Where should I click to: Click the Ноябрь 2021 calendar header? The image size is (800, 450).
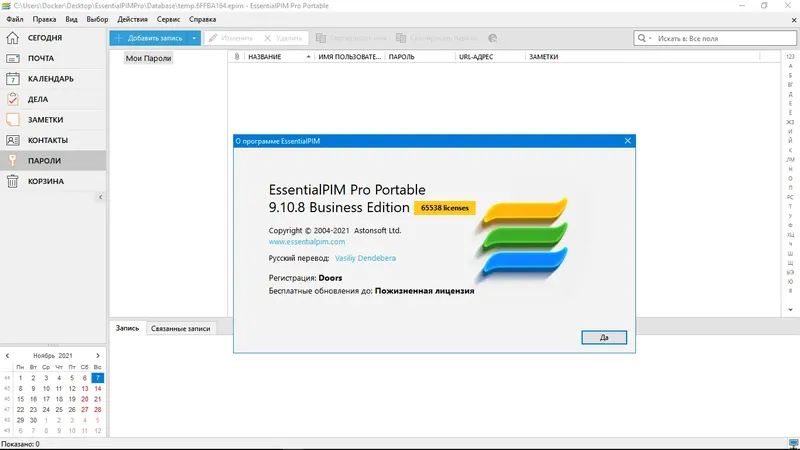53,356
